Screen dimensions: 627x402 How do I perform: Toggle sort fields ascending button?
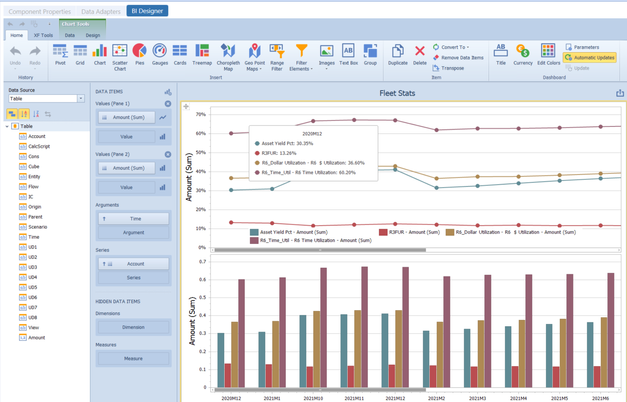tap(24, 114)
